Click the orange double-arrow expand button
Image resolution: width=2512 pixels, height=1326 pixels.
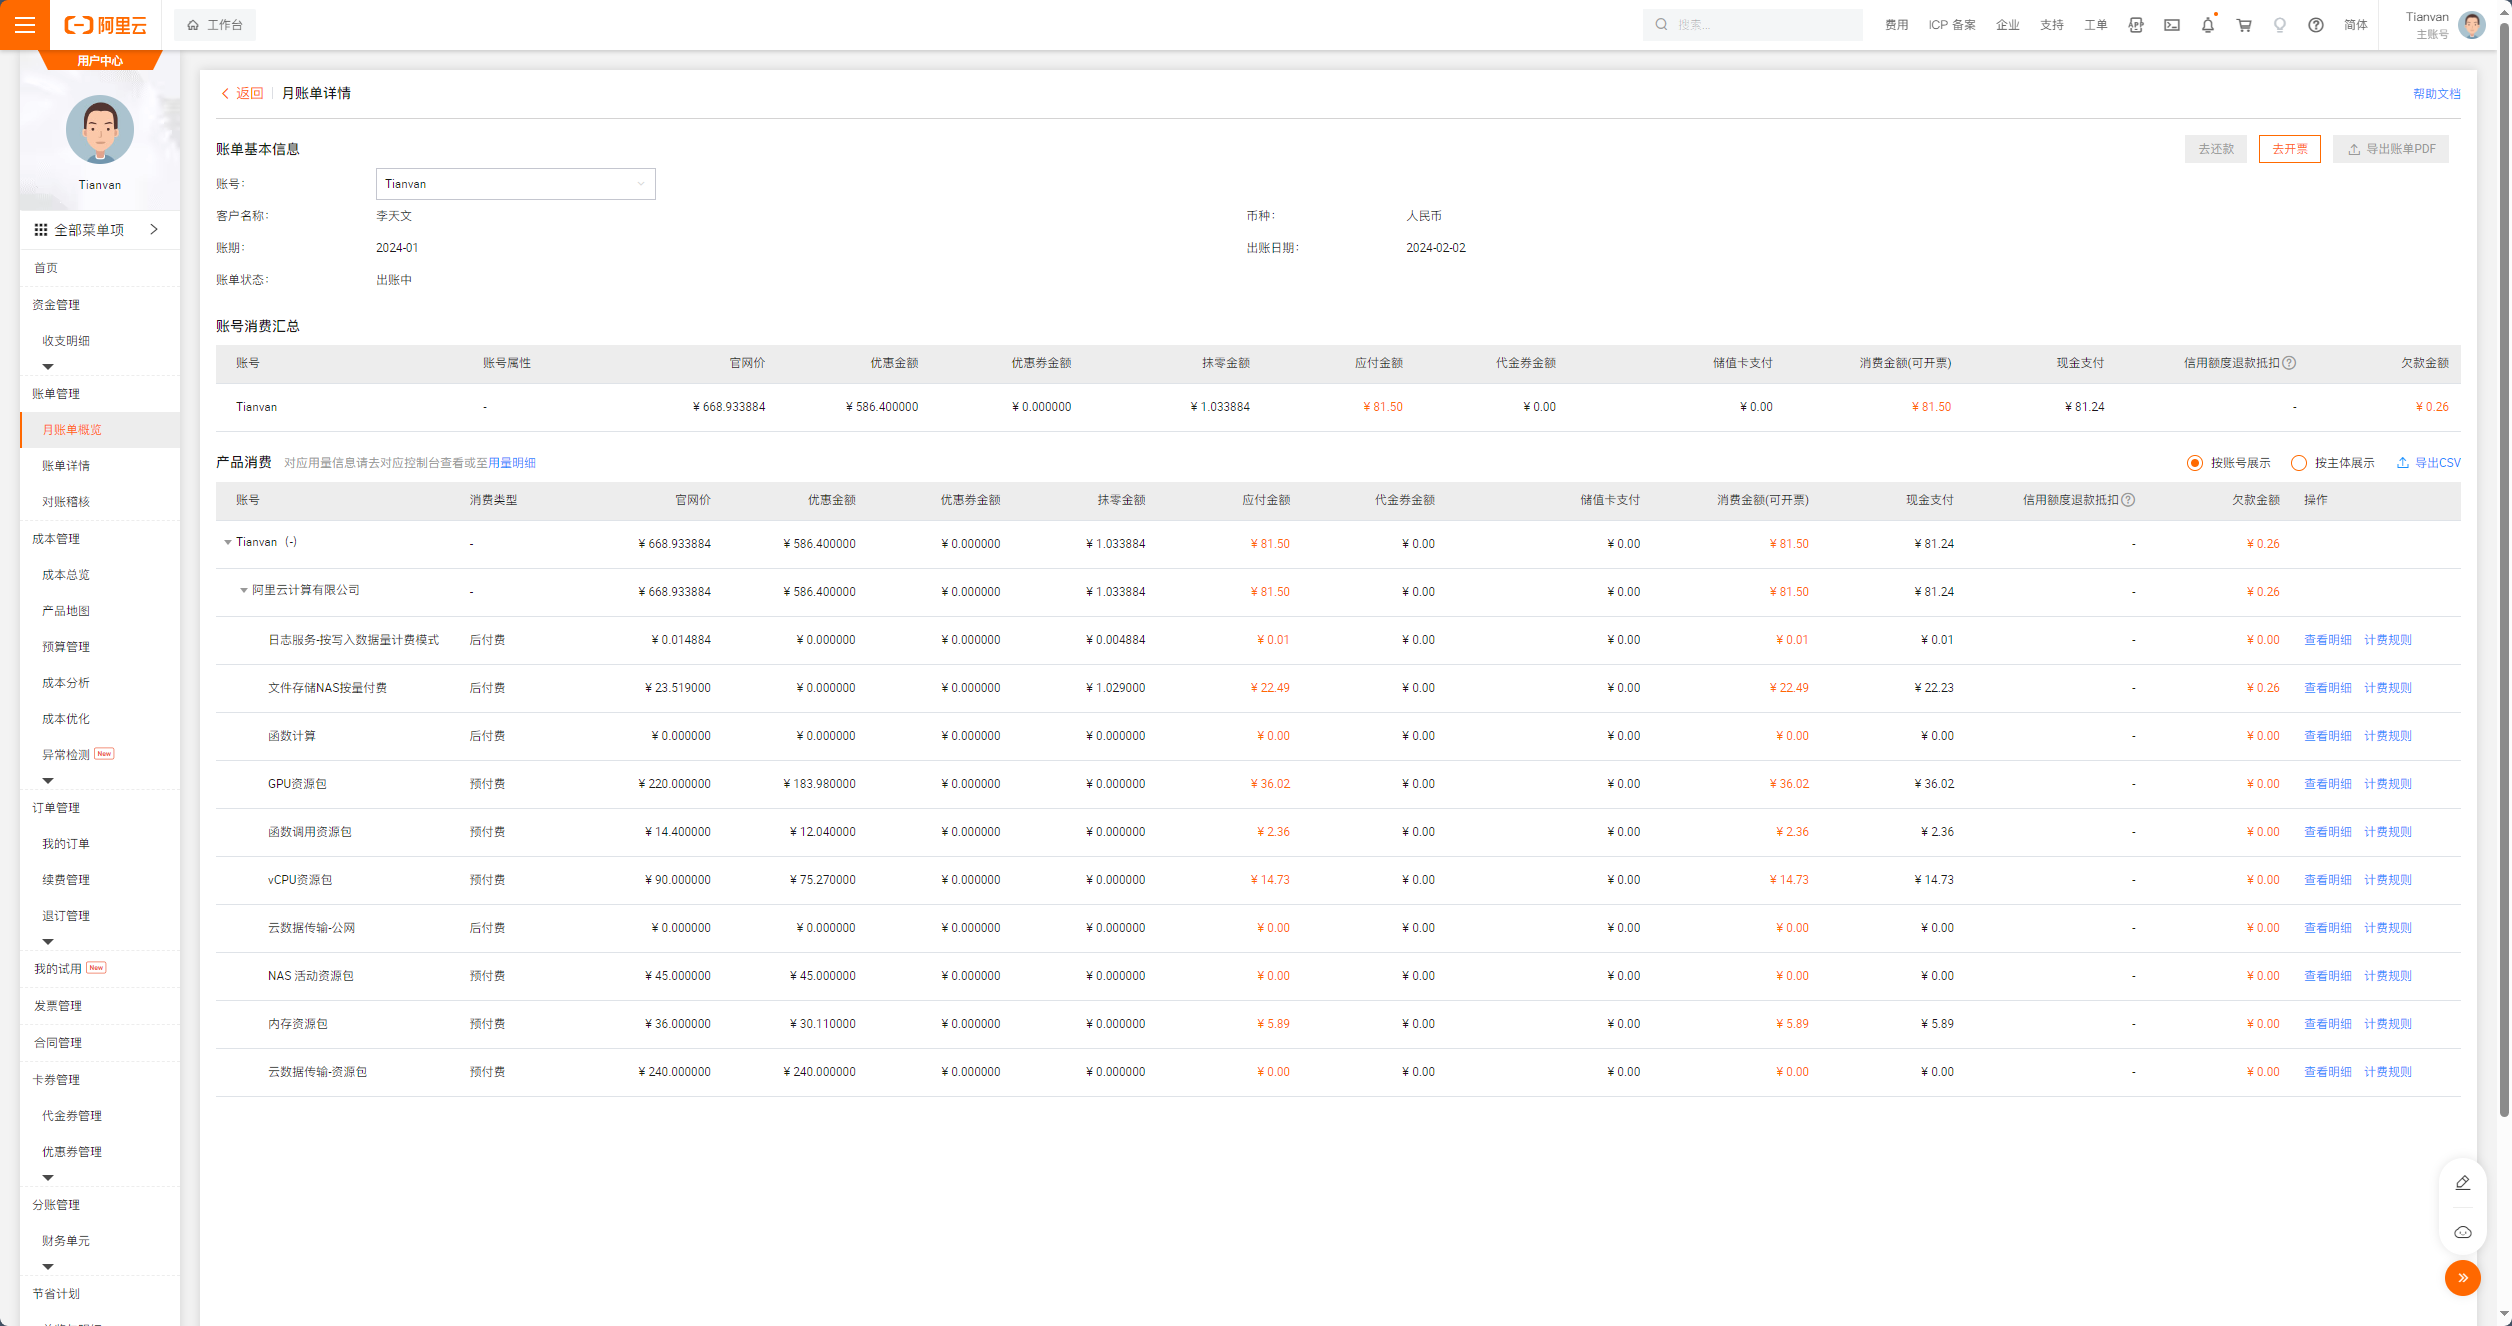(x=2463, y=1278)
